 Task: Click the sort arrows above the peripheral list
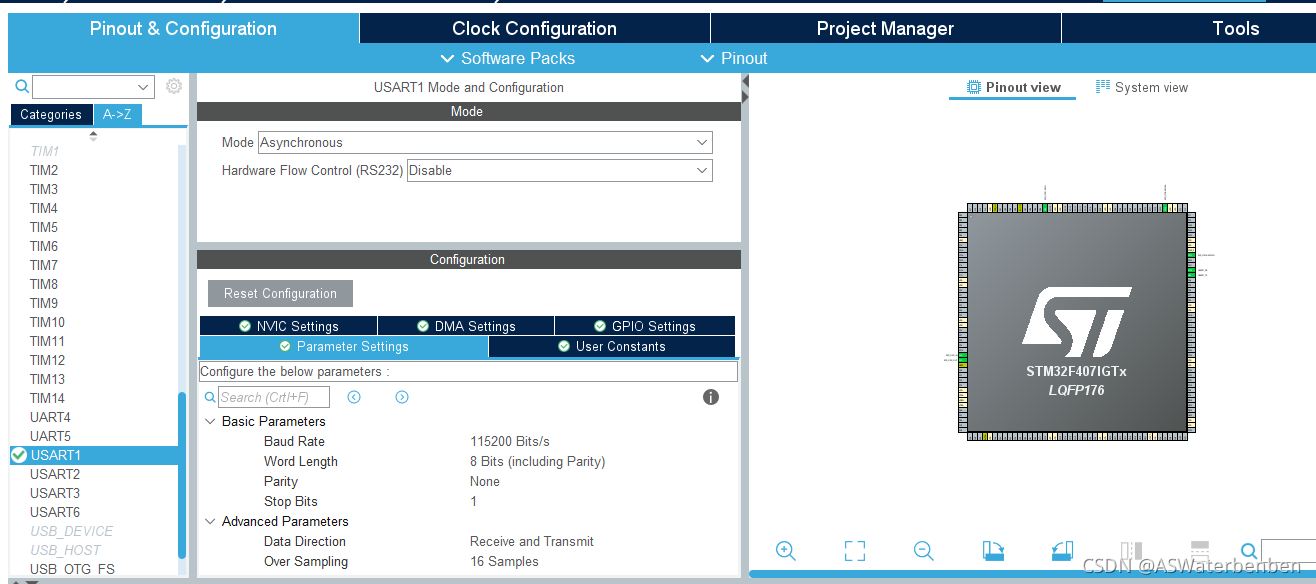click(x=94, y=135)
